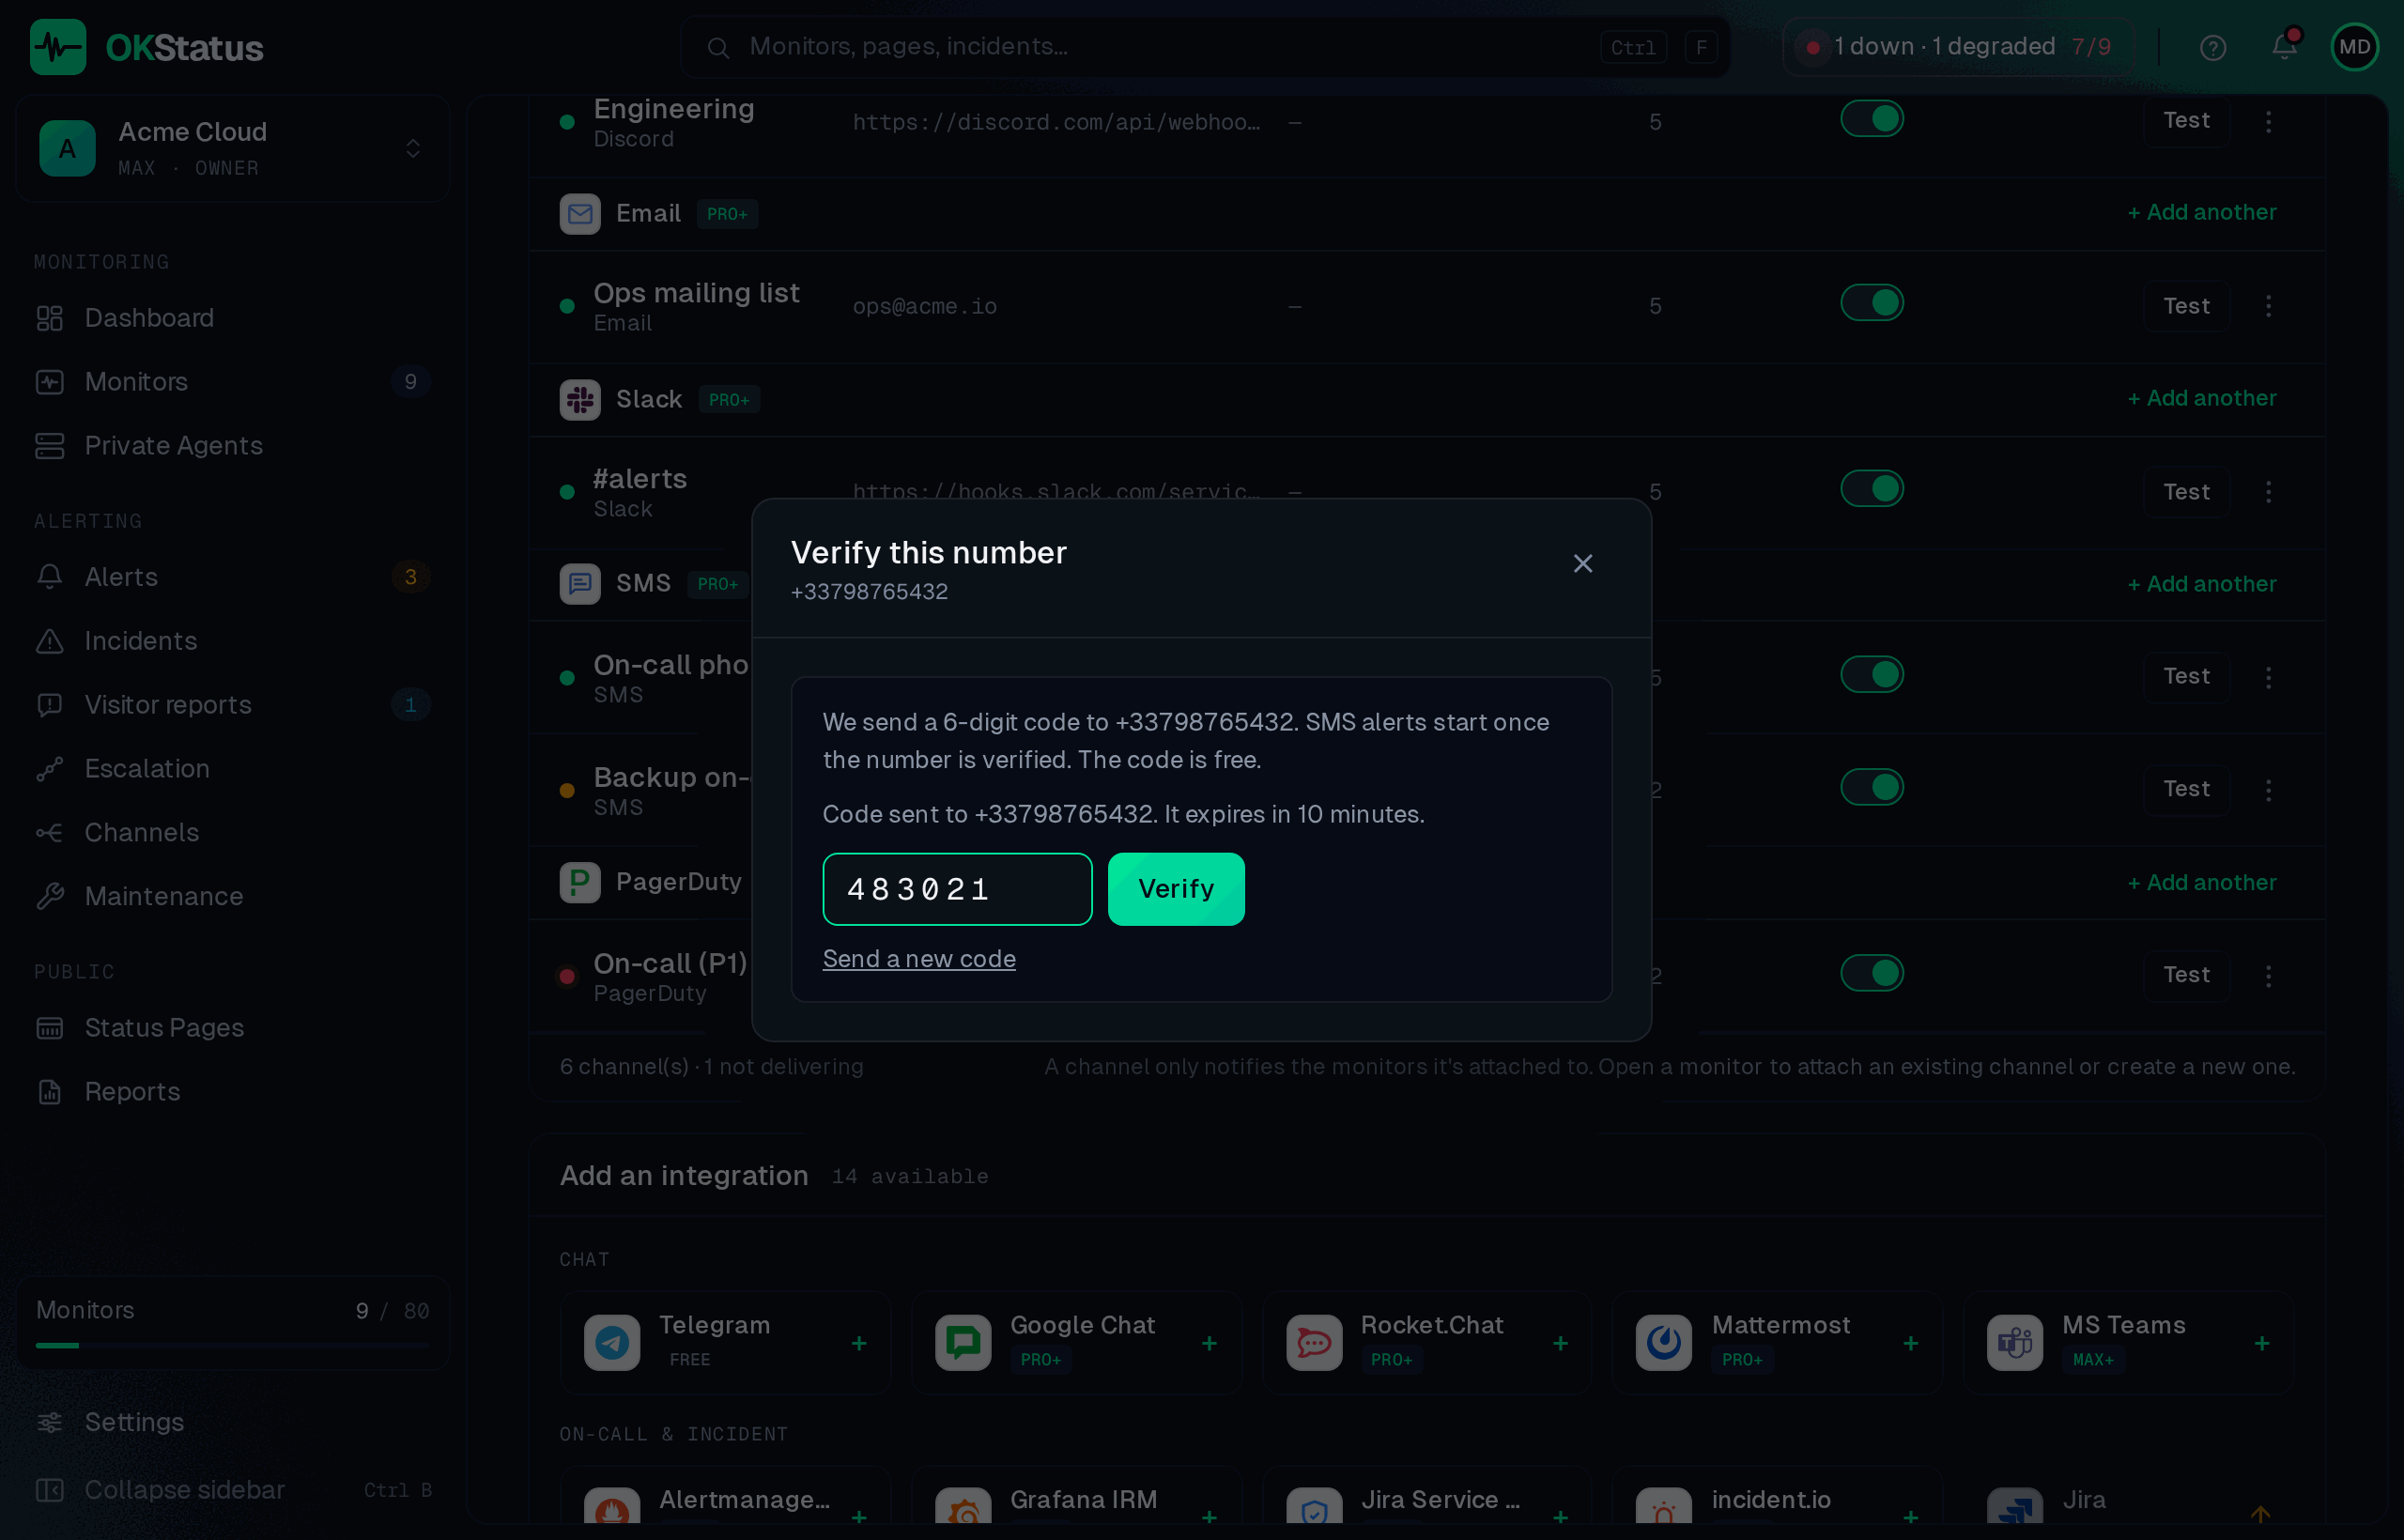Click the OKStatus logo icon

click(58, 47)
